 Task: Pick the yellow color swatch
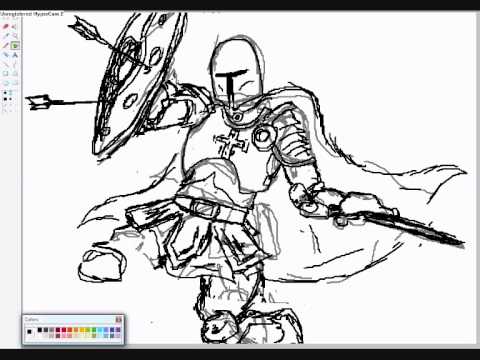coord(82,330)
